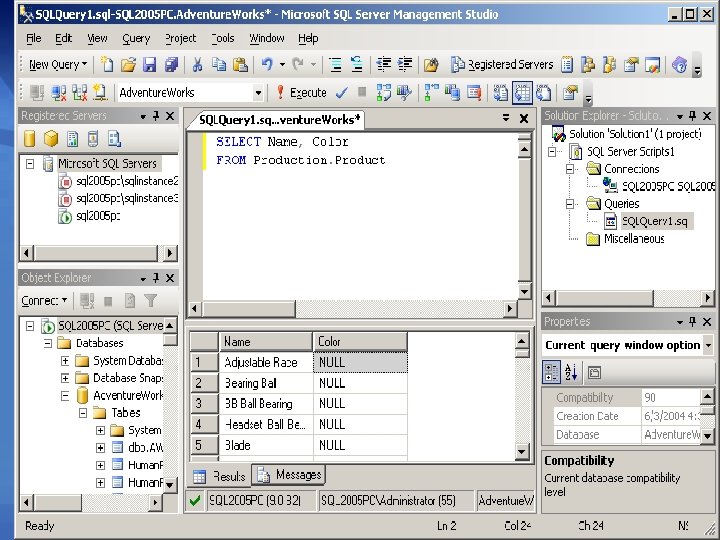The height and width of the screenshot is (540, 720).
Task: Click the Copy icon in toolbar
Action: click(x=219, y=65)
